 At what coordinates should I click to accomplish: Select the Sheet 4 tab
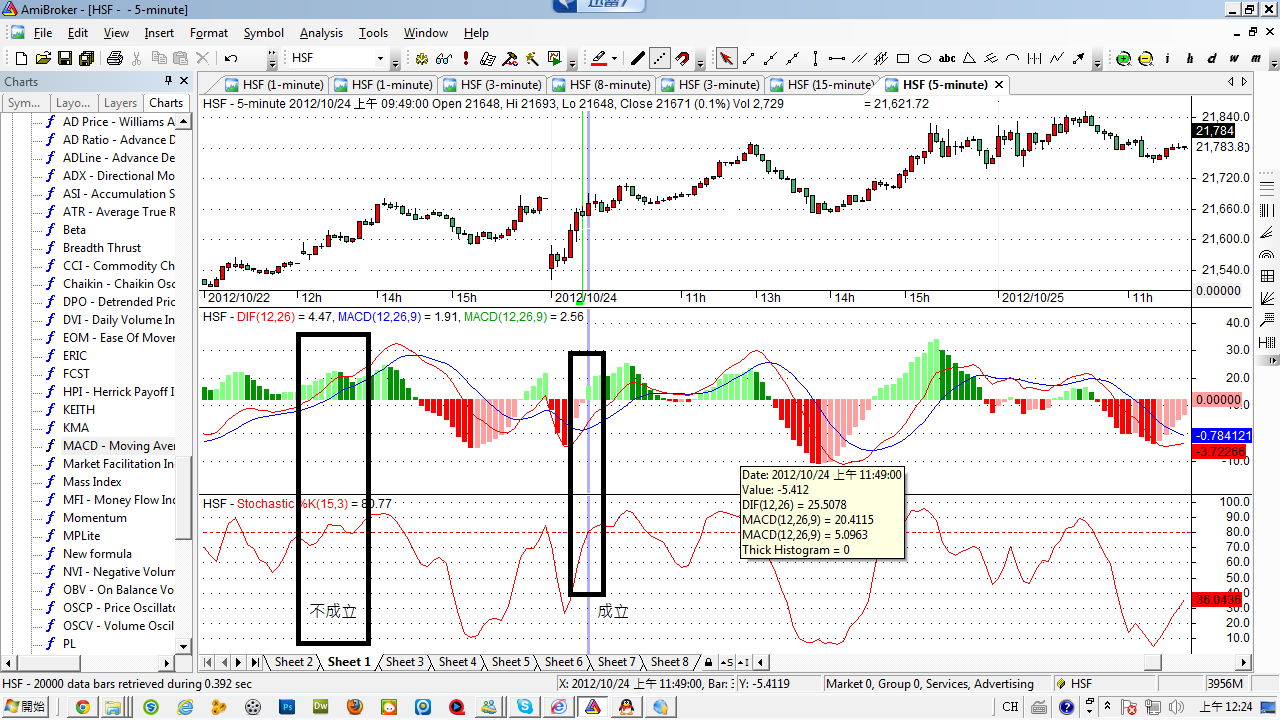pos(457,662)
